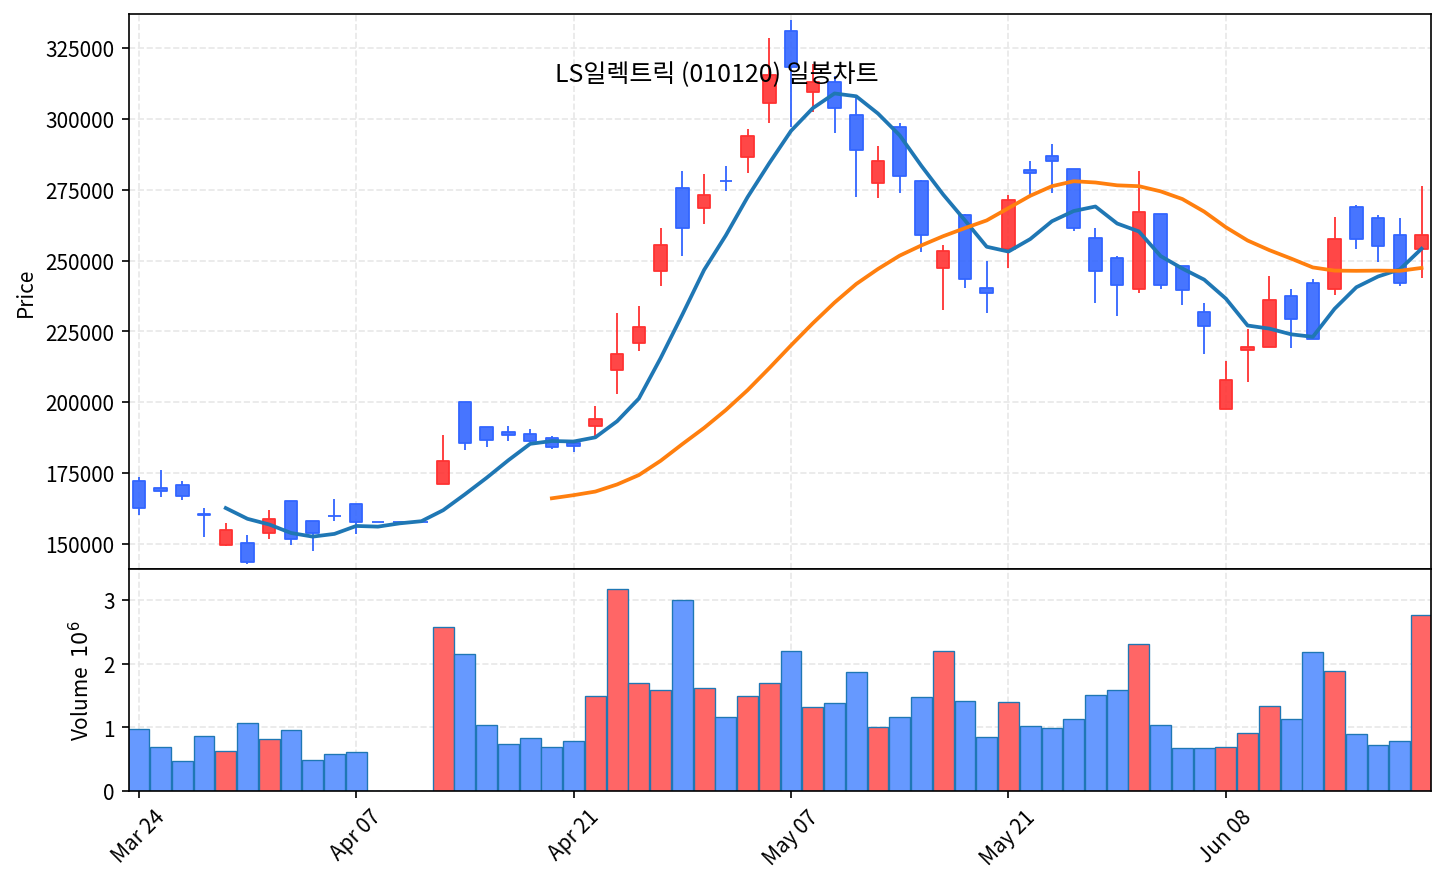This screenshot has width=1446, height=884.
Task: Select the volume axis tick 1
Action: point(110,729)
